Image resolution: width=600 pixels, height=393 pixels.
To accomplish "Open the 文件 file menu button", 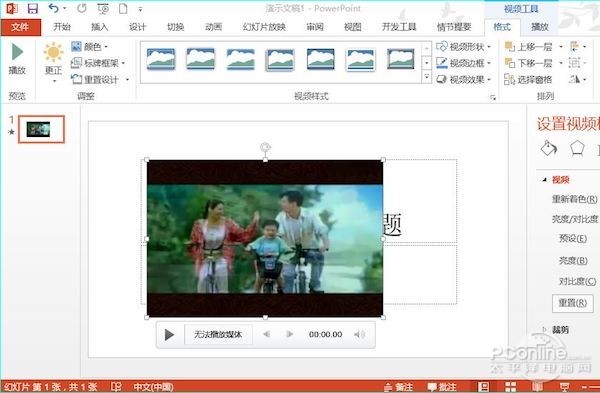I will (20, 27).
